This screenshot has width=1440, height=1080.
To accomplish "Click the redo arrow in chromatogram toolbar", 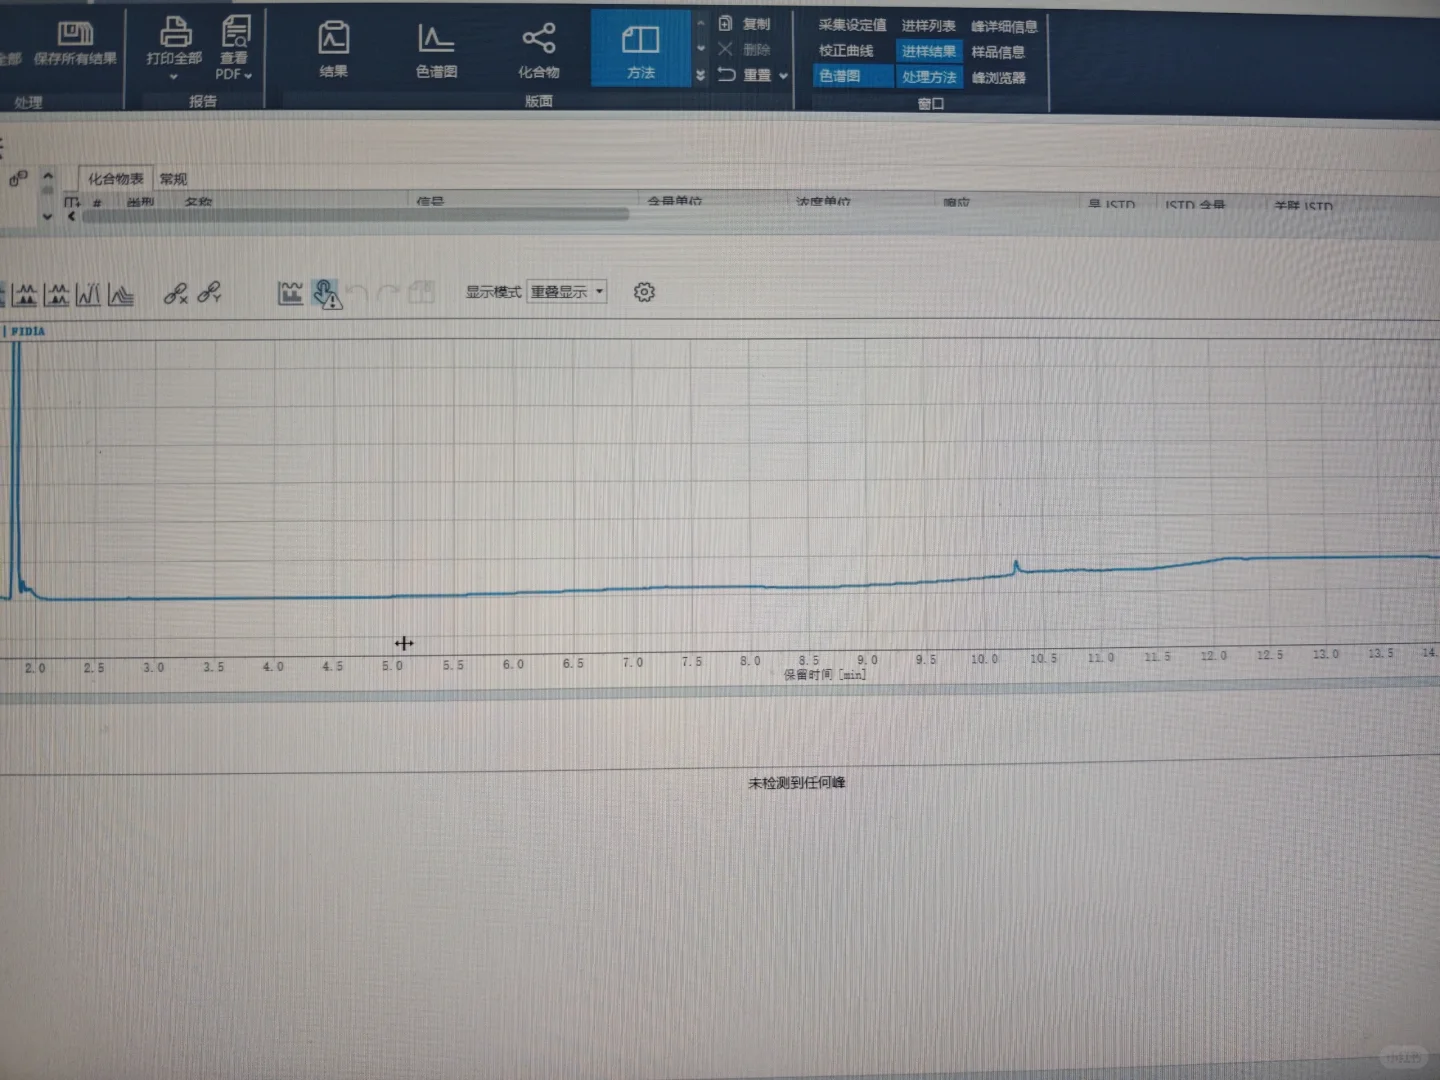I will (388, 293).
